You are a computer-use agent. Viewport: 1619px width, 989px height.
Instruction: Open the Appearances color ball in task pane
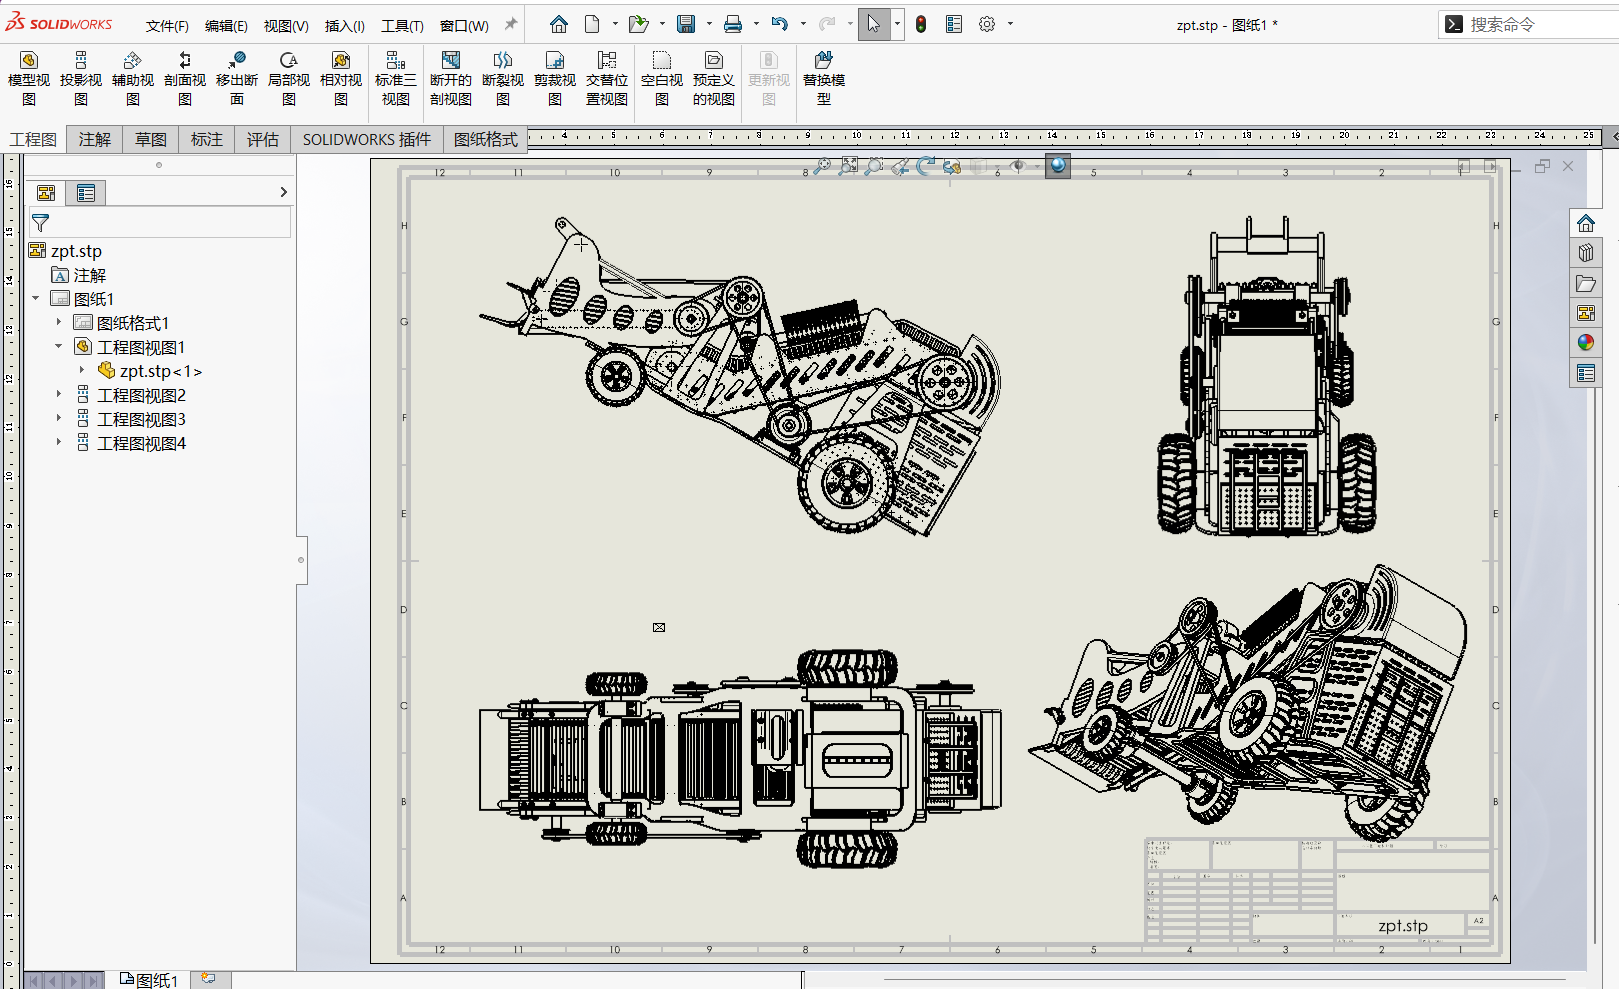(1586, 343)
